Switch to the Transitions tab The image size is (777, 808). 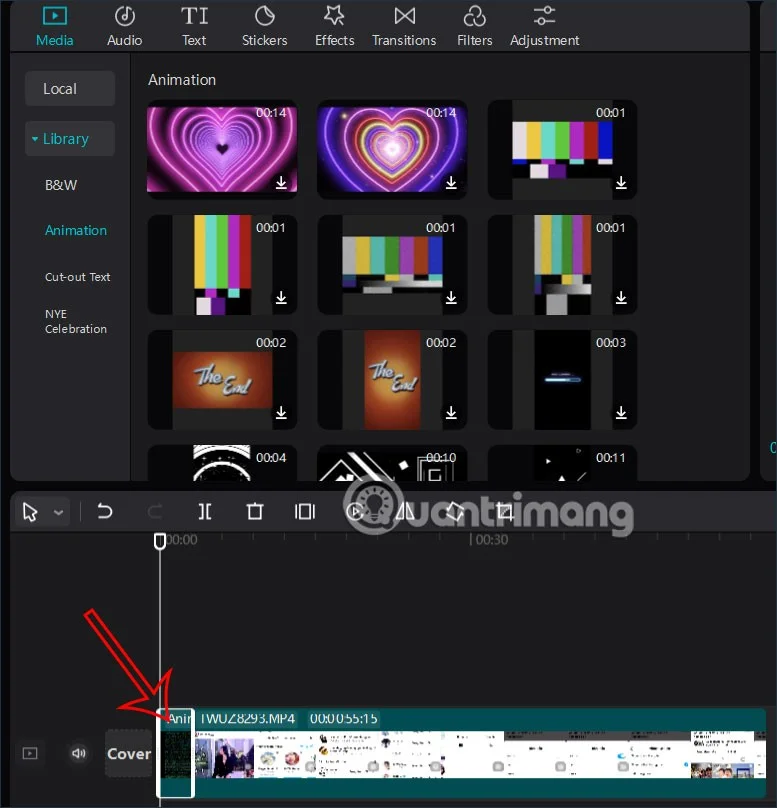click(x=404, y=26)
